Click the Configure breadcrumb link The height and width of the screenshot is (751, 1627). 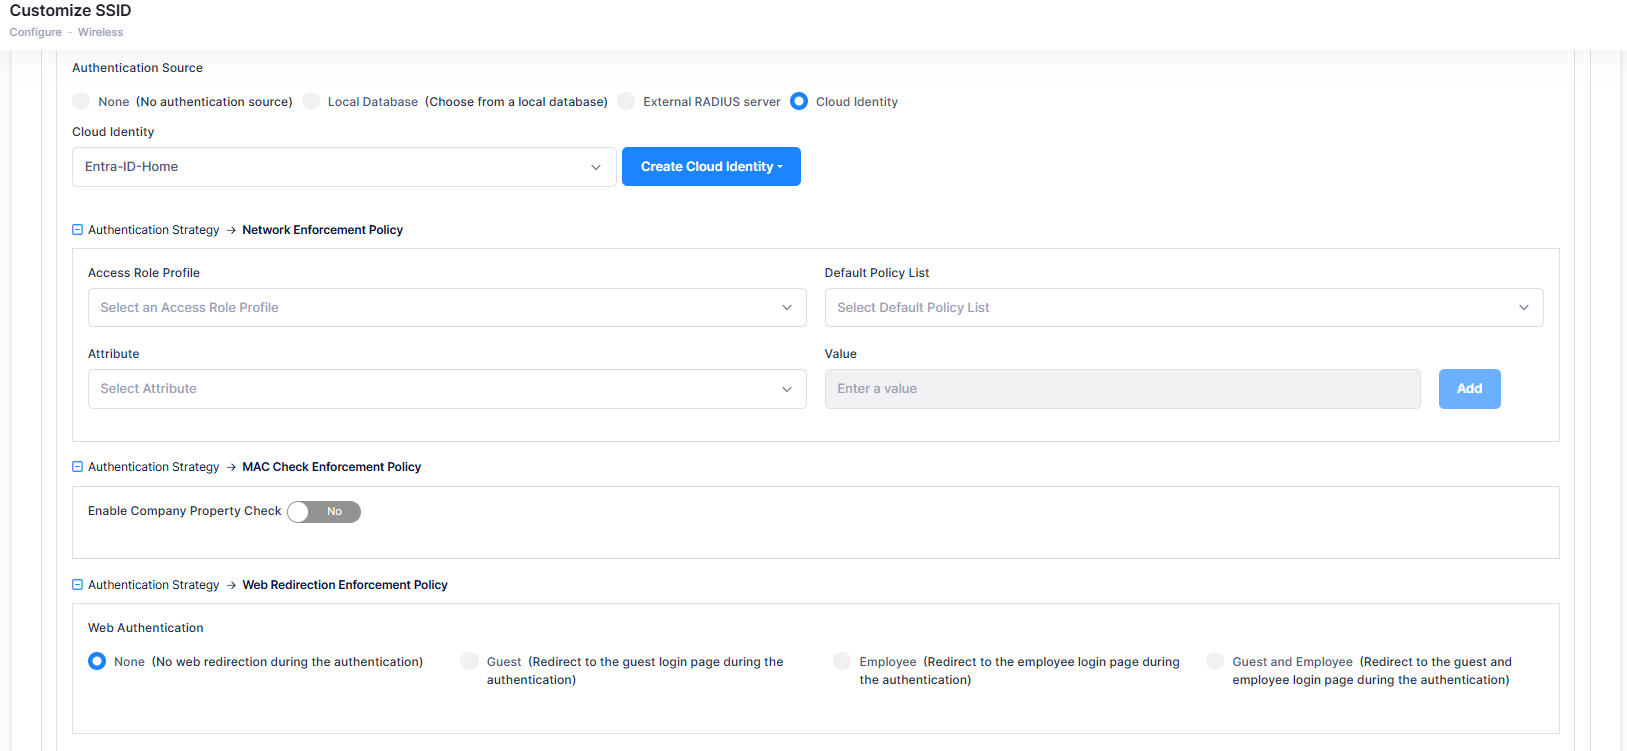[36, 32]
